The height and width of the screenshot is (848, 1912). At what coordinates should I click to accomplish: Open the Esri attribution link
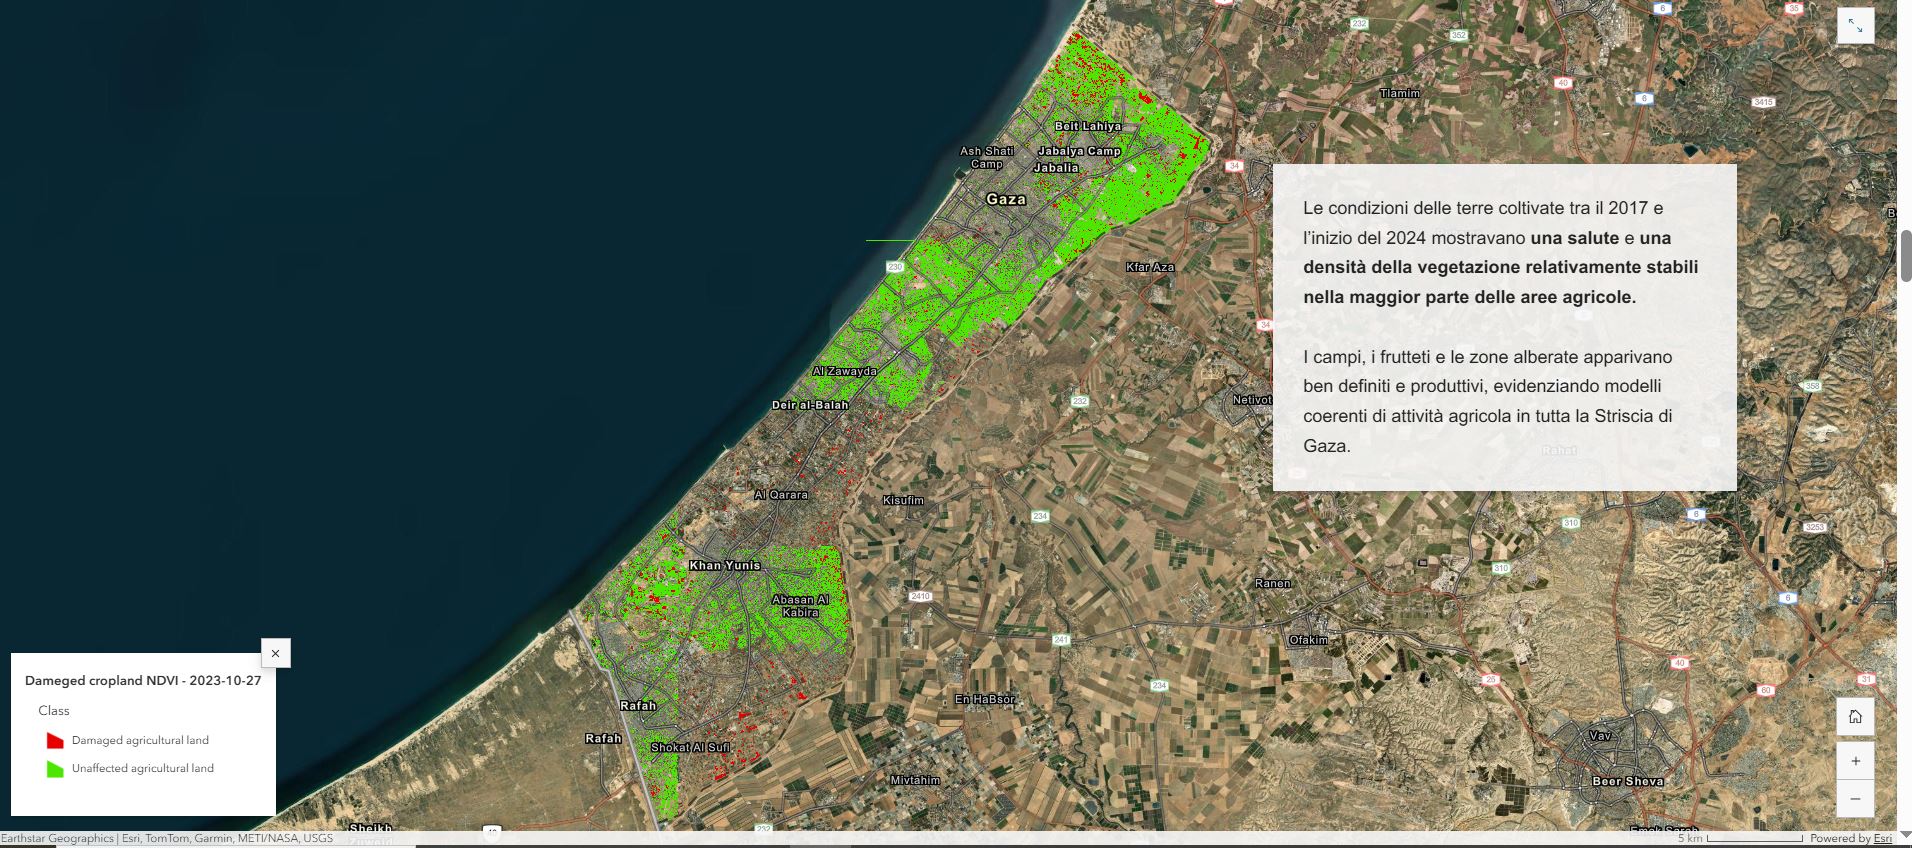tap(1883, 838)
